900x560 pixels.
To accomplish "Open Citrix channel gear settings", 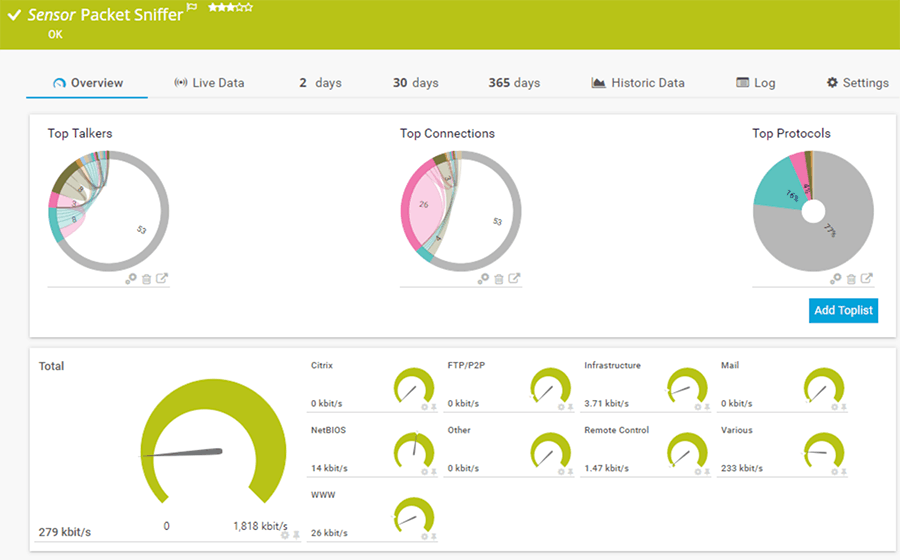I will (x=425, y=407).
